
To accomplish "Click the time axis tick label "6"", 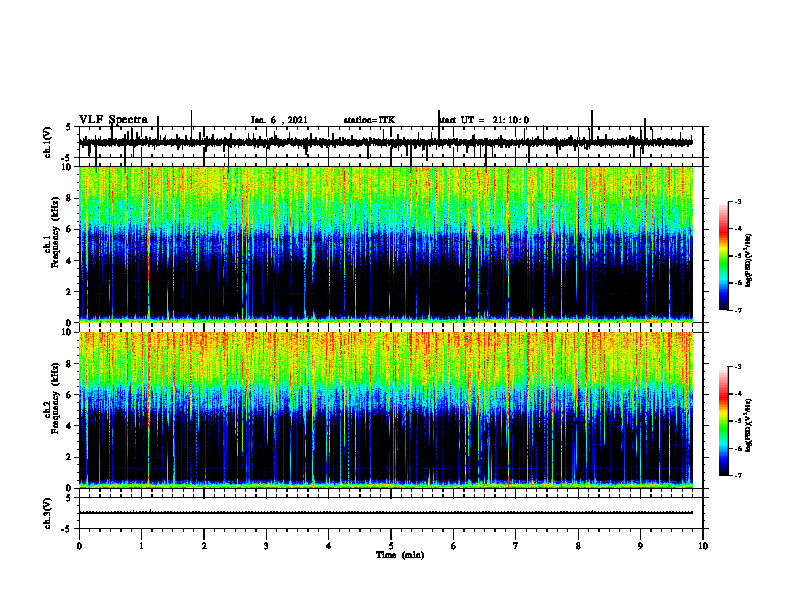I will (454, 546).
